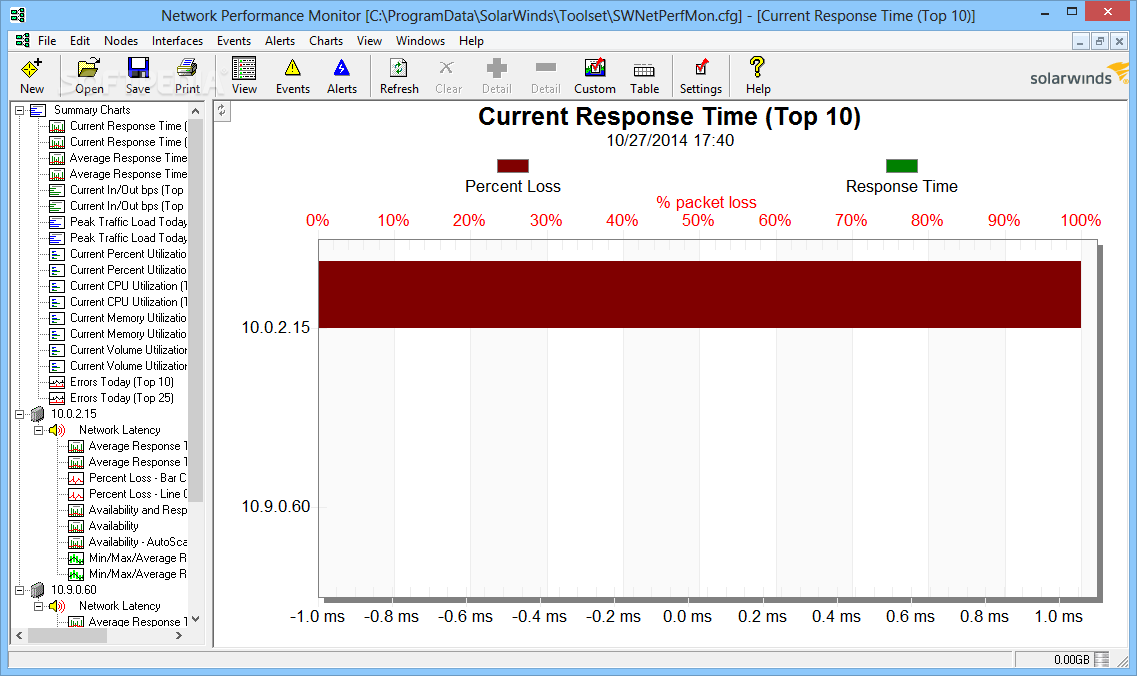Click the New toolbar icon
Image resolution: width=1137 pixels, height=676 pixels.
31,69
